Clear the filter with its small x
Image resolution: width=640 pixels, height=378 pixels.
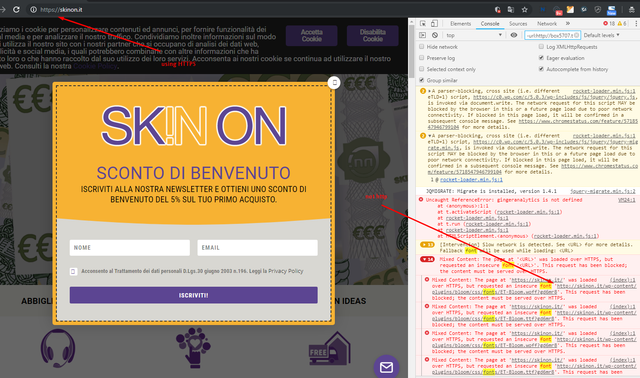click(576, 35)
